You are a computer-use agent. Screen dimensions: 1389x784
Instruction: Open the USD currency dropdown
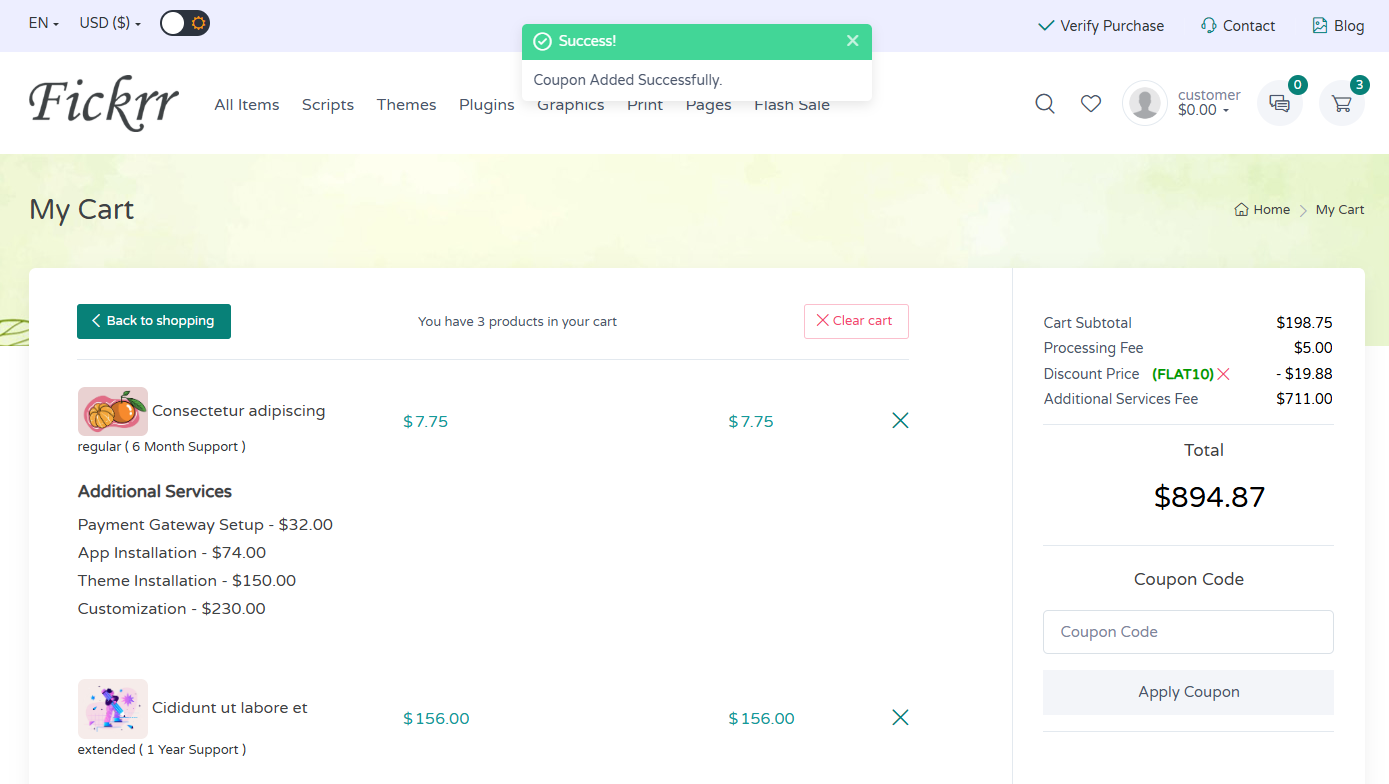[x=110, y=24]
